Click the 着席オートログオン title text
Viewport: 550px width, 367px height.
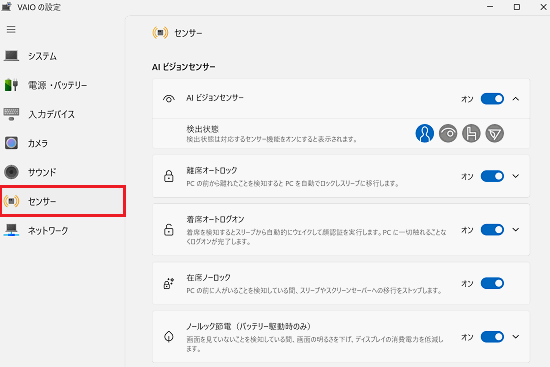pyautogui.click(x=215, y=219)
